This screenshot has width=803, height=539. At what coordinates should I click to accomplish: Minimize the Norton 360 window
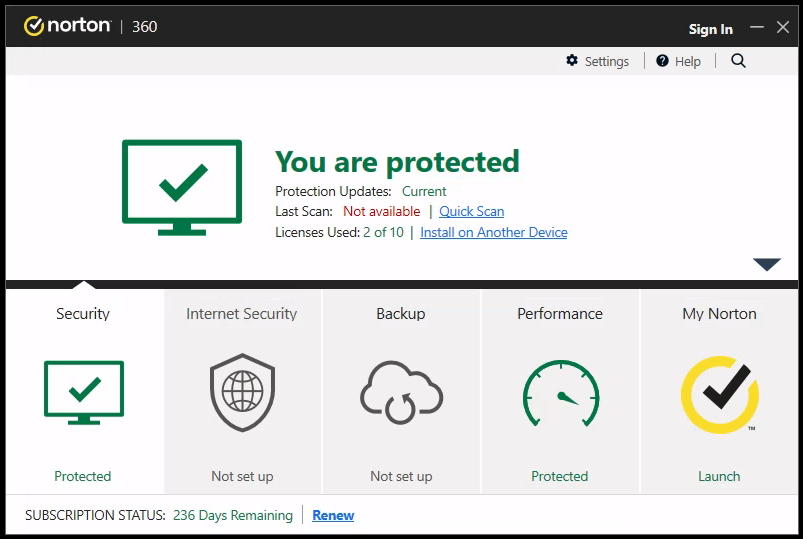[756, 27]
